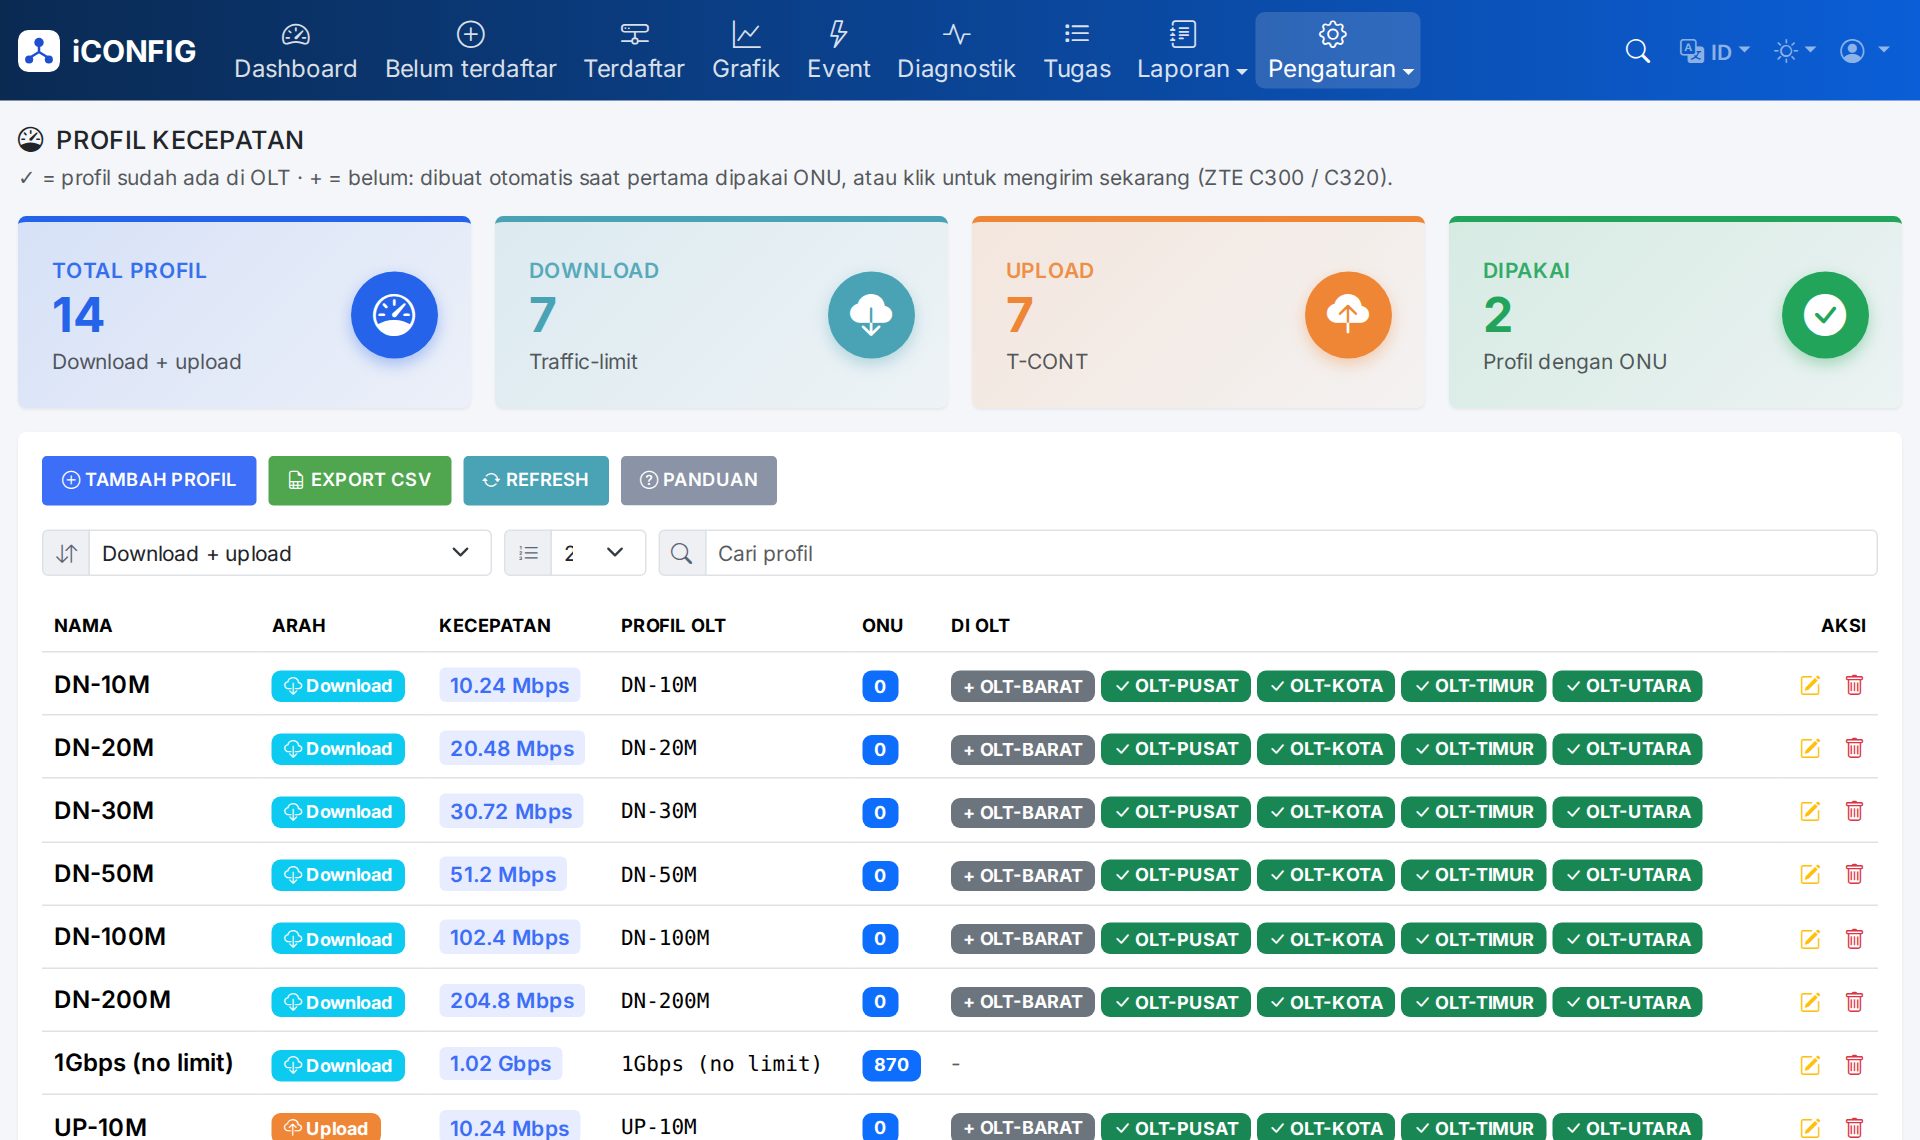This screenshot has height=1140, width=1920.
Task: Push DN-100M to OLT-BARAT
Action: pyautogui.click(x=1022, y=939)
